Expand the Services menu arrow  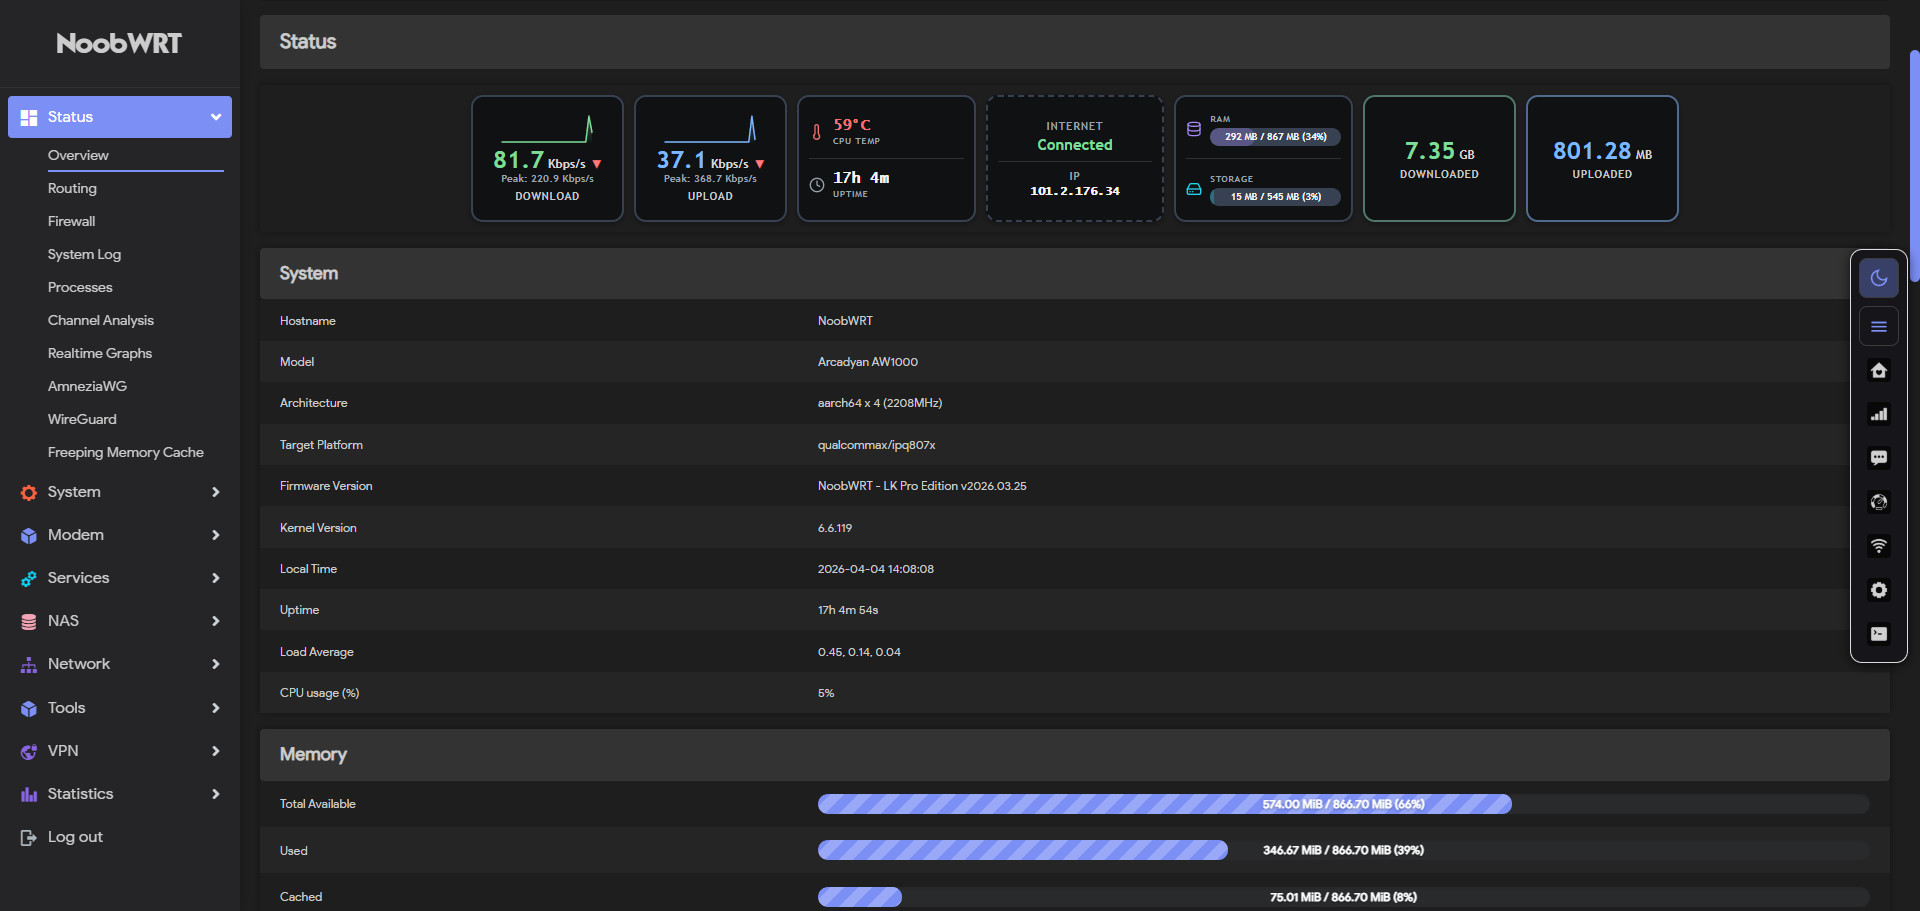pyautogui.click(x=215, y=578)
